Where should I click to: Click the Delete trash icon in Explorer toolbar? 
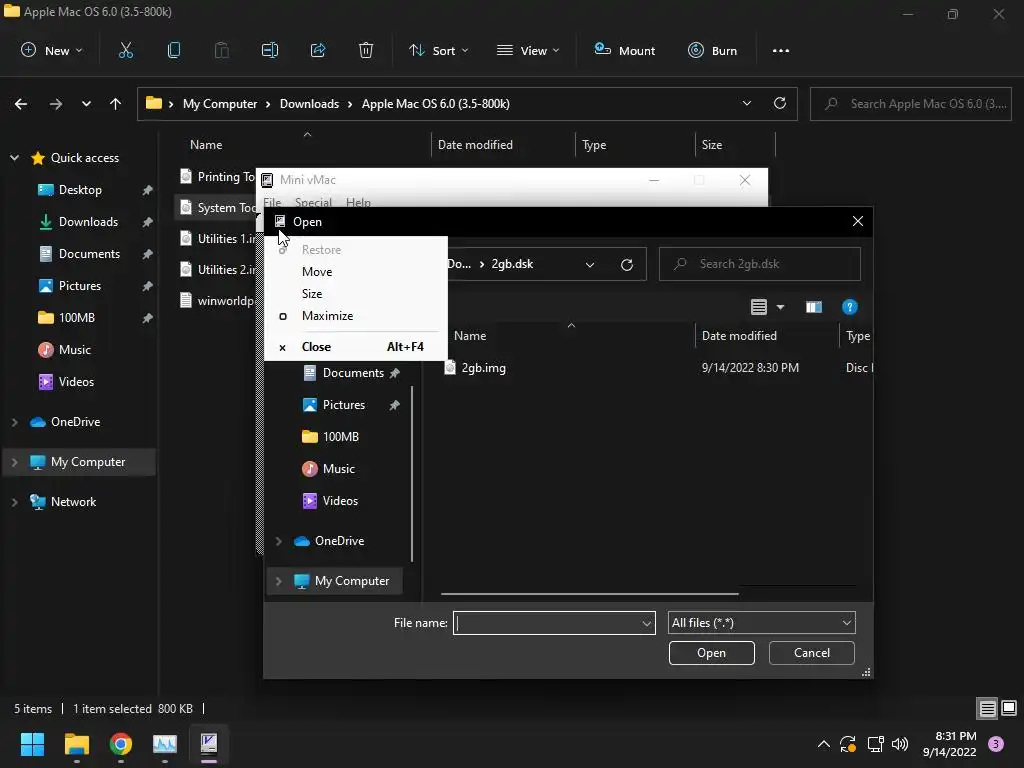[x=366, y=50]
